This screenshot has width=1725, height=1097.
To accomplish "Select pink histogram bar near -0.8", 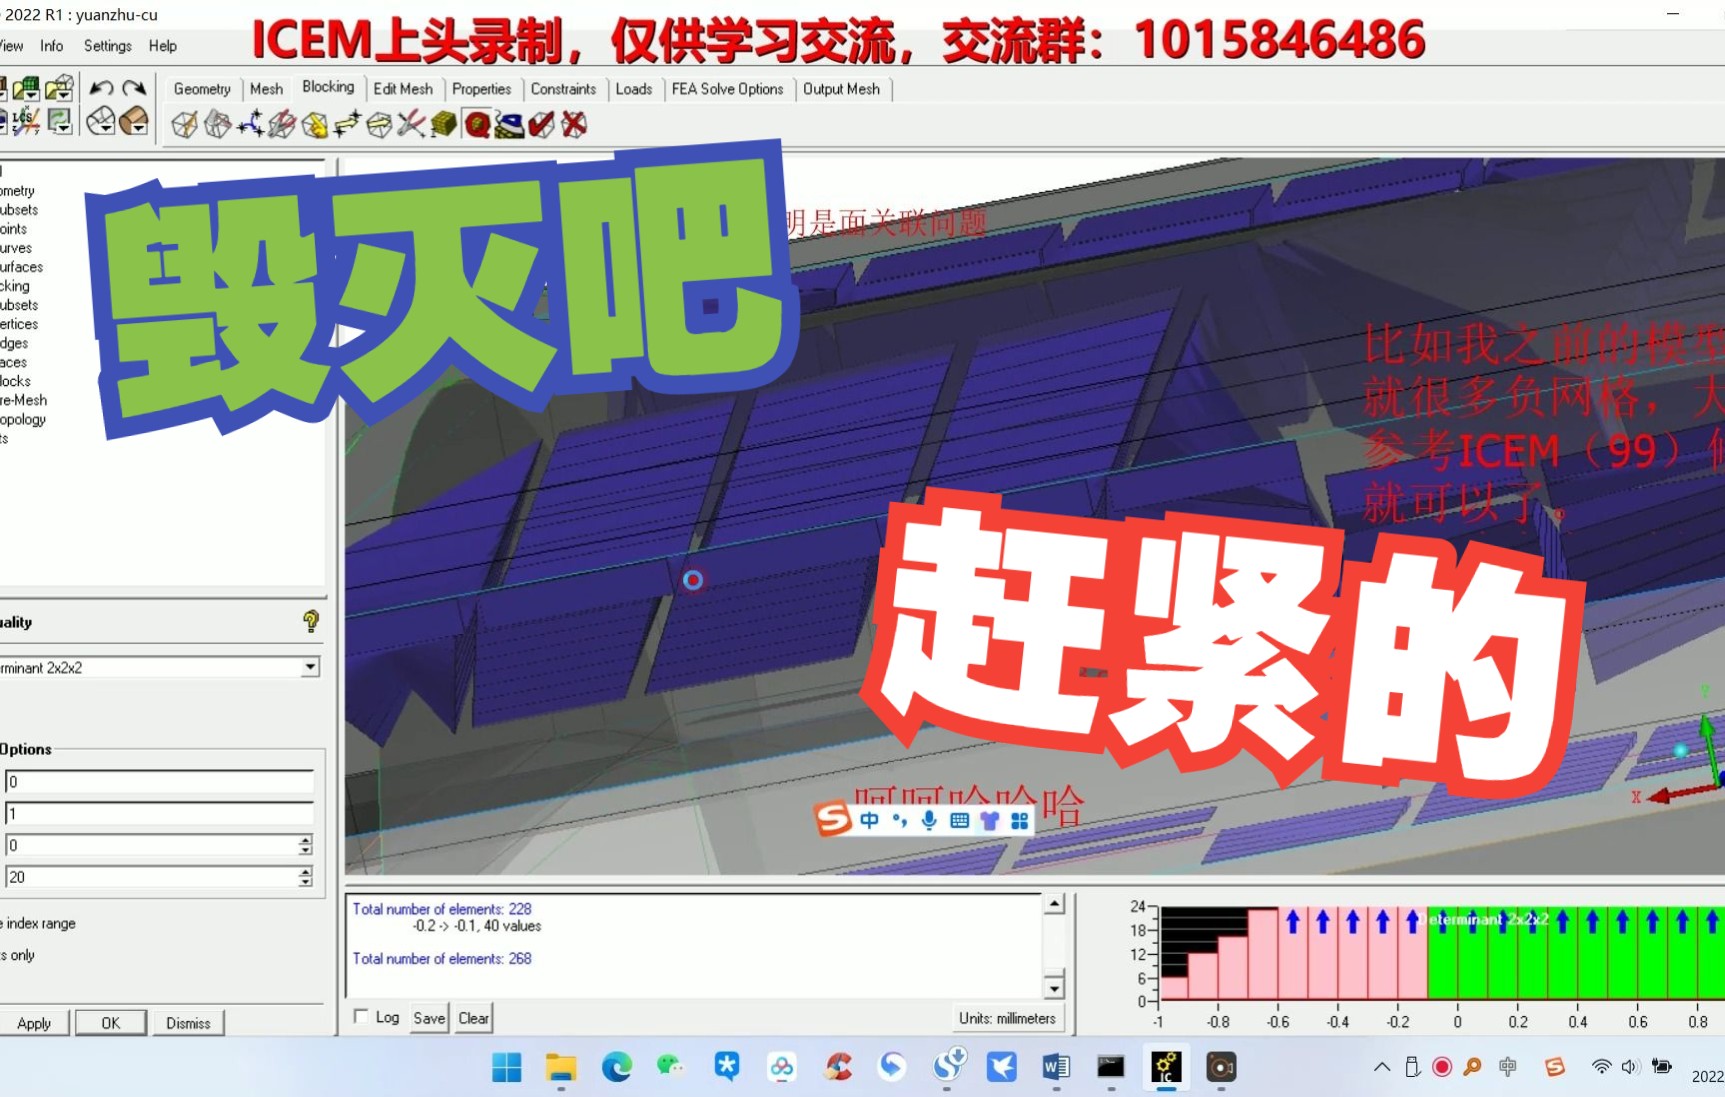I will 1232,967.
